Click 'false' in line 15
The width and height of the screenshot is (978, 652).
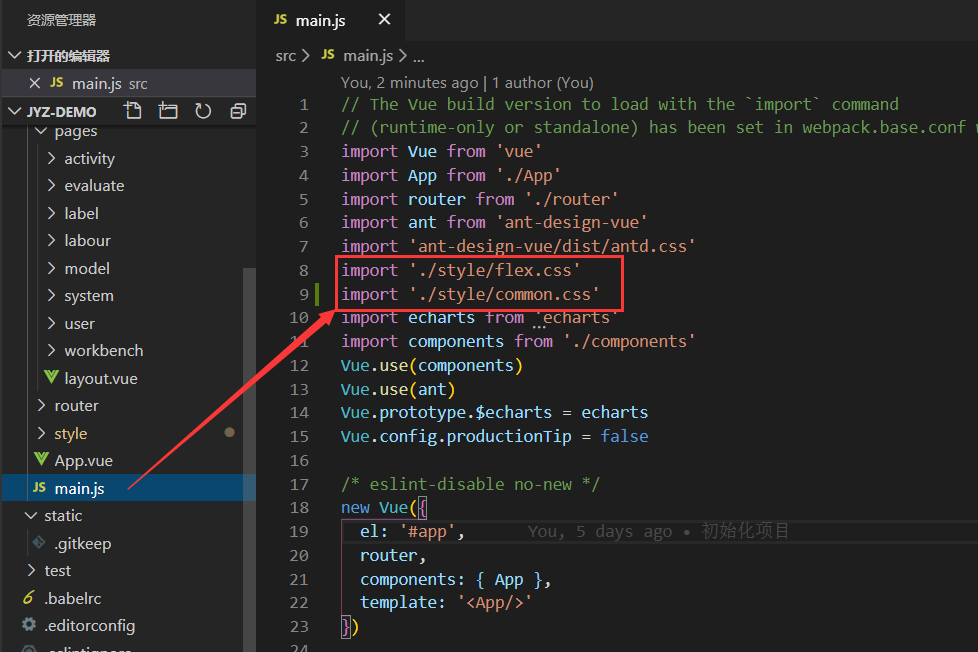click(x=624, y=436)
